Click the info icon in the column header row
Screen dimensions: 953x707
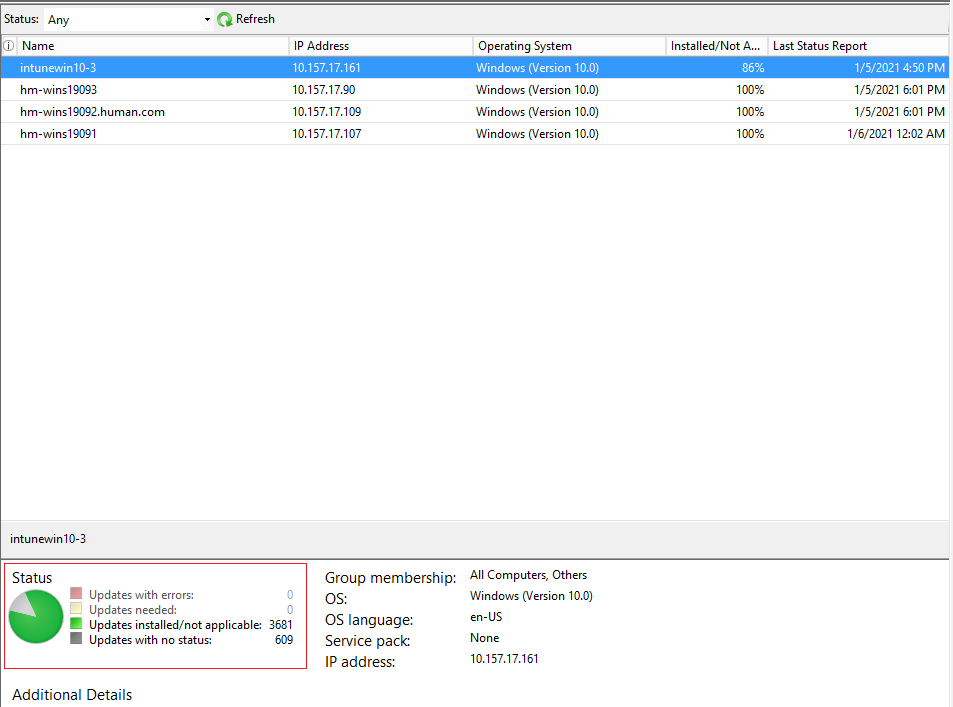click(x=9, y=45)
